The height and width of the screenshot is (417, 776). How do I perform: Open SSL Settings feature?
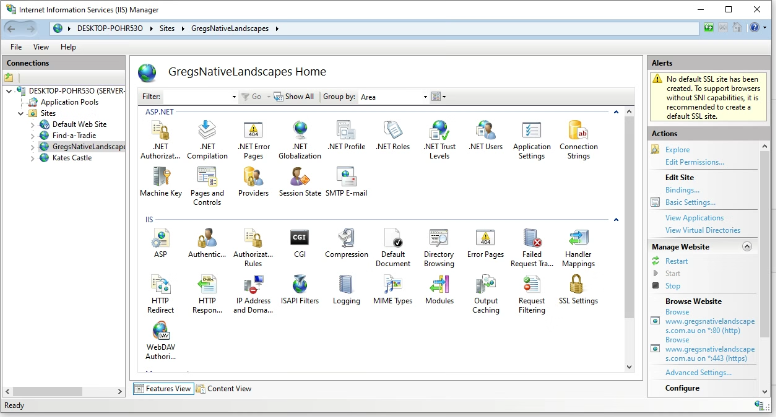pos(578,290)
